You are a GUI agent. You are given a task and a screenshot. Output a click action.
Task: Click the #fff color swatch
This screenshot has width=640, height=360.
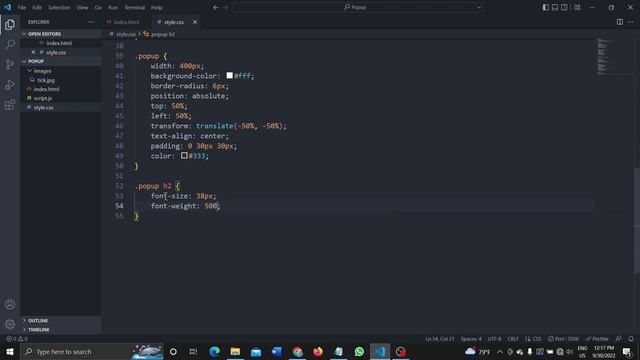tap(229, 76)
